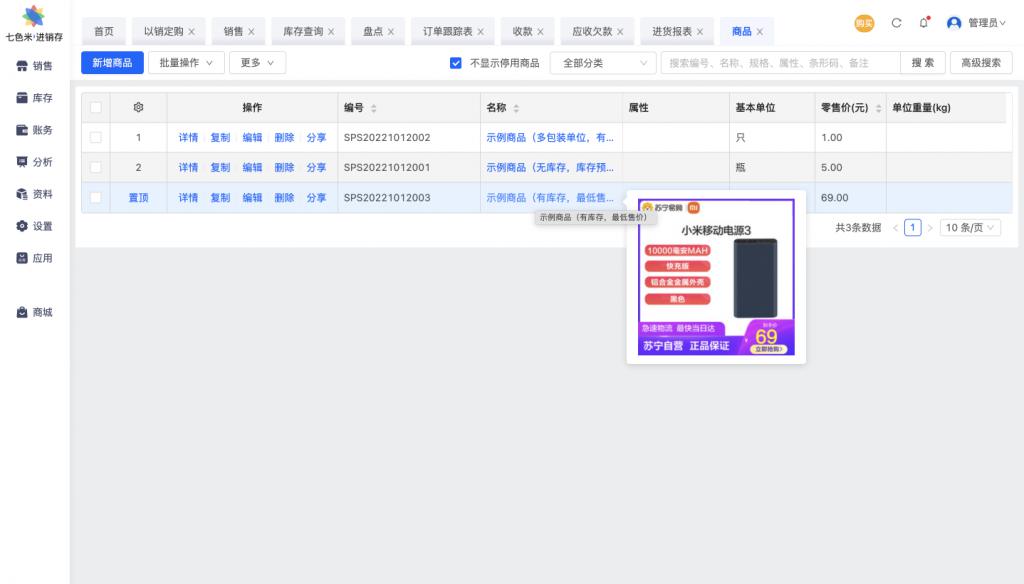Viewport: 1024px width, 584px height.
Task: Open the 账务 sidebar module
Action: [34, 130]
